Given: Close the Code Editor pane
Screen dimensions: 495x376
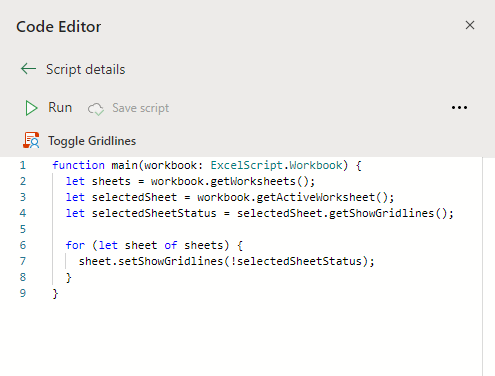Looking at the screenshot, I should pyautogui.click(x=470, y=25).
